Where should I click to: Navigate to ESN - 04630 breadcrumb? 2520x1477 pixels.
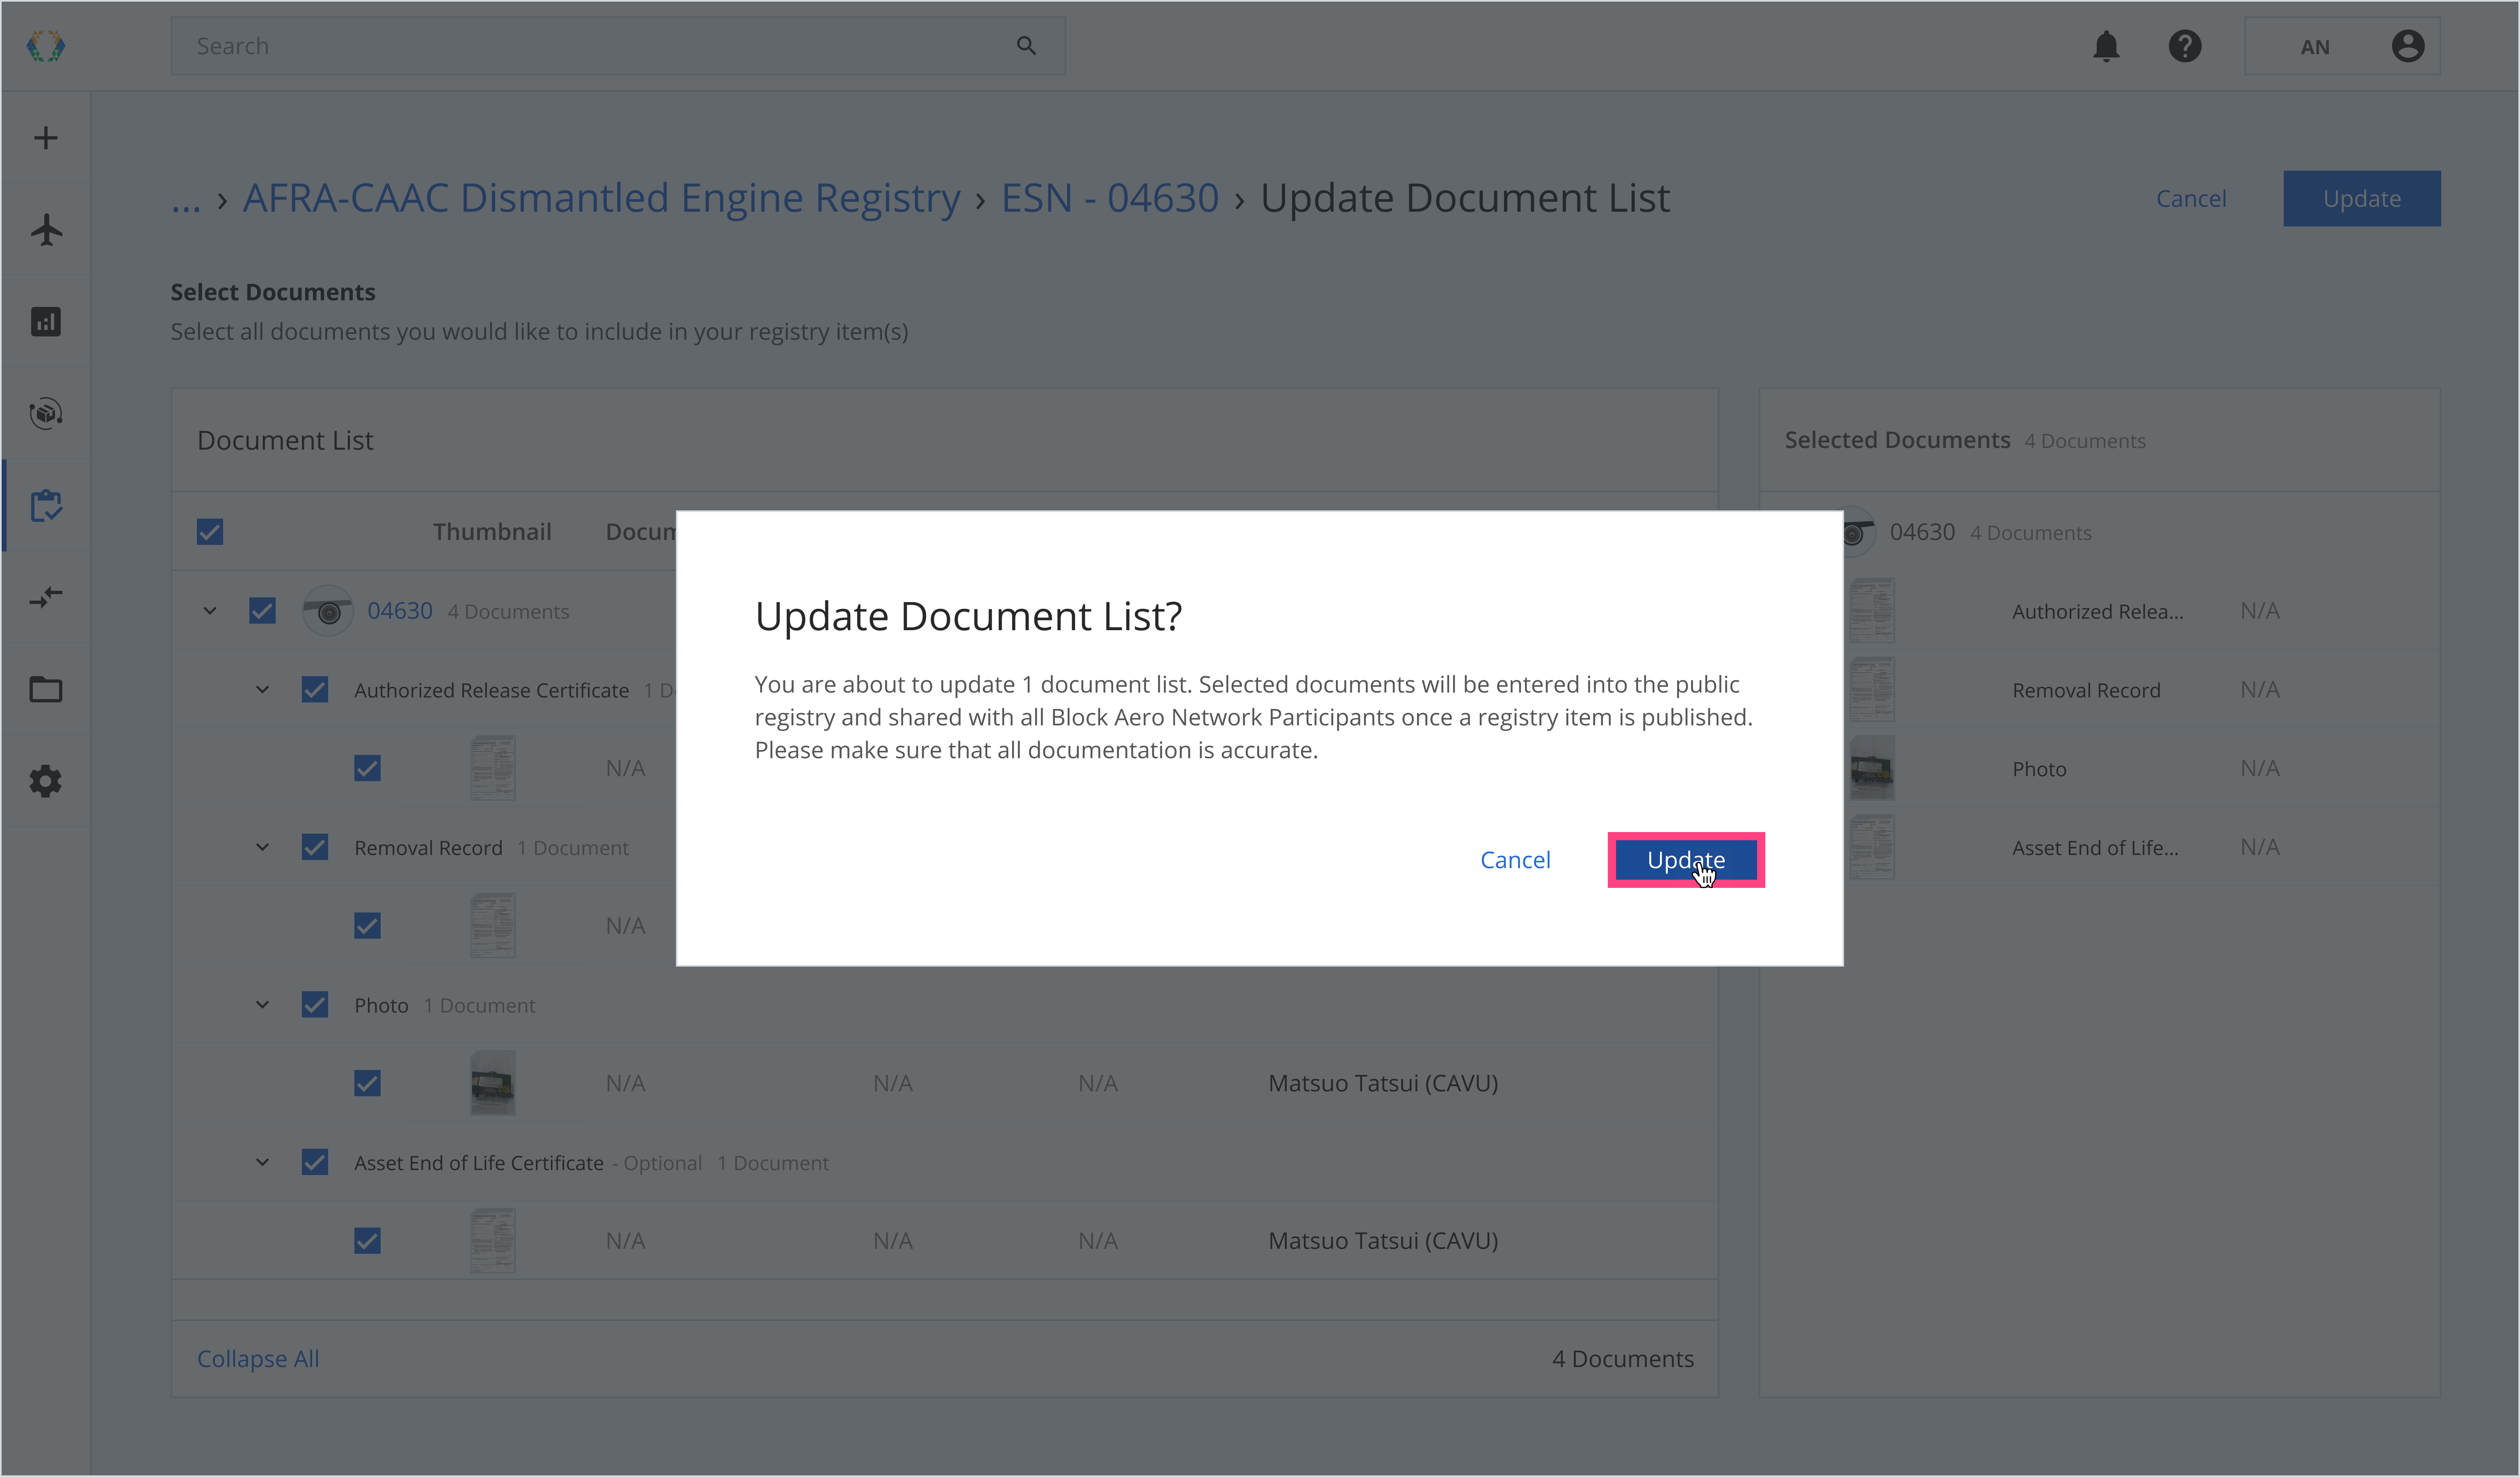[1110, 198]
